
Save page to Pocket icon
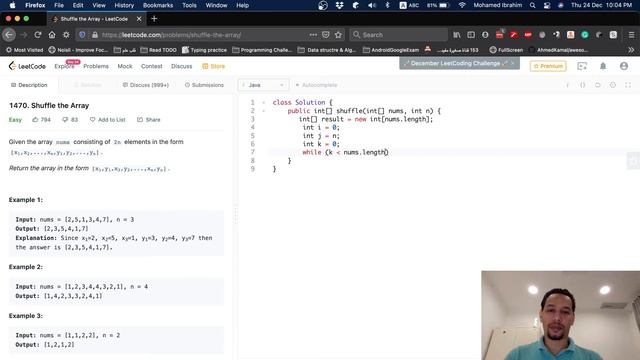point(326,35)
